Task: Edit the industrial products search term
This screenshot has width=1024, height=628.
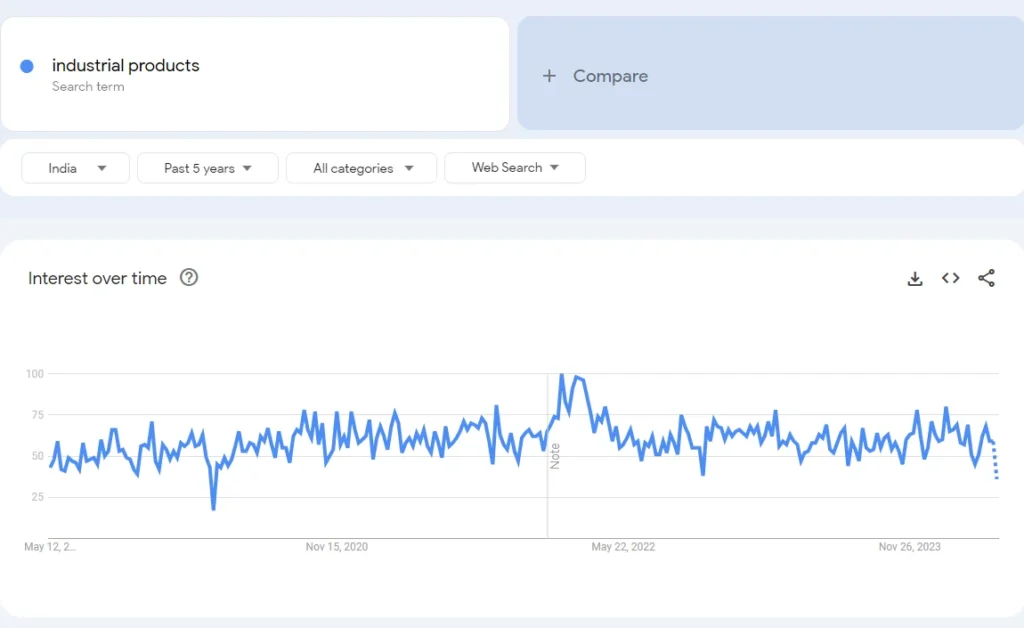Action: (x=126, y=66)
